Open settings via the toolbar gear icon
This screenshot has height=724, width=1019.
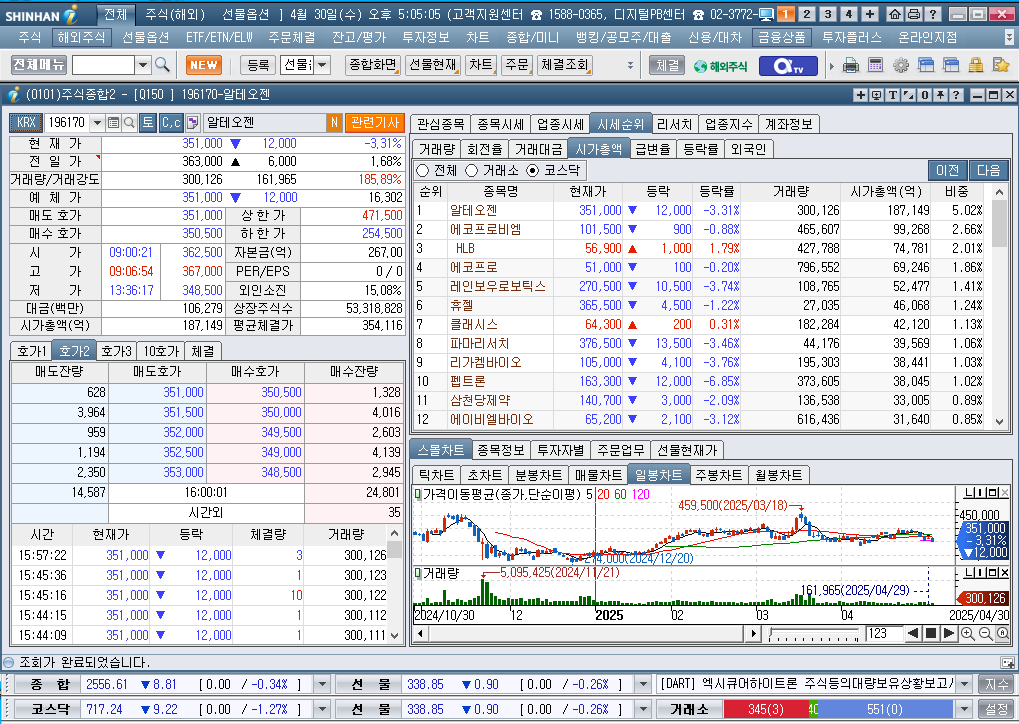[901, 65]
